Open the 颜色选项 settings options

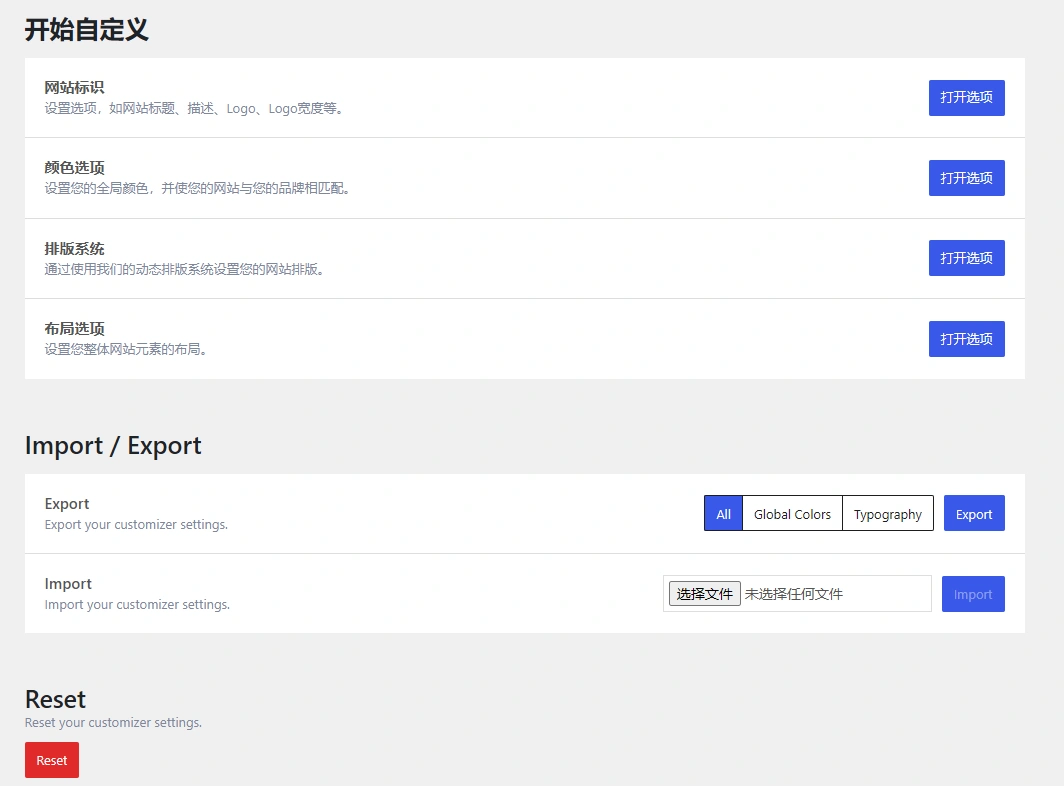tap(965, 177)
